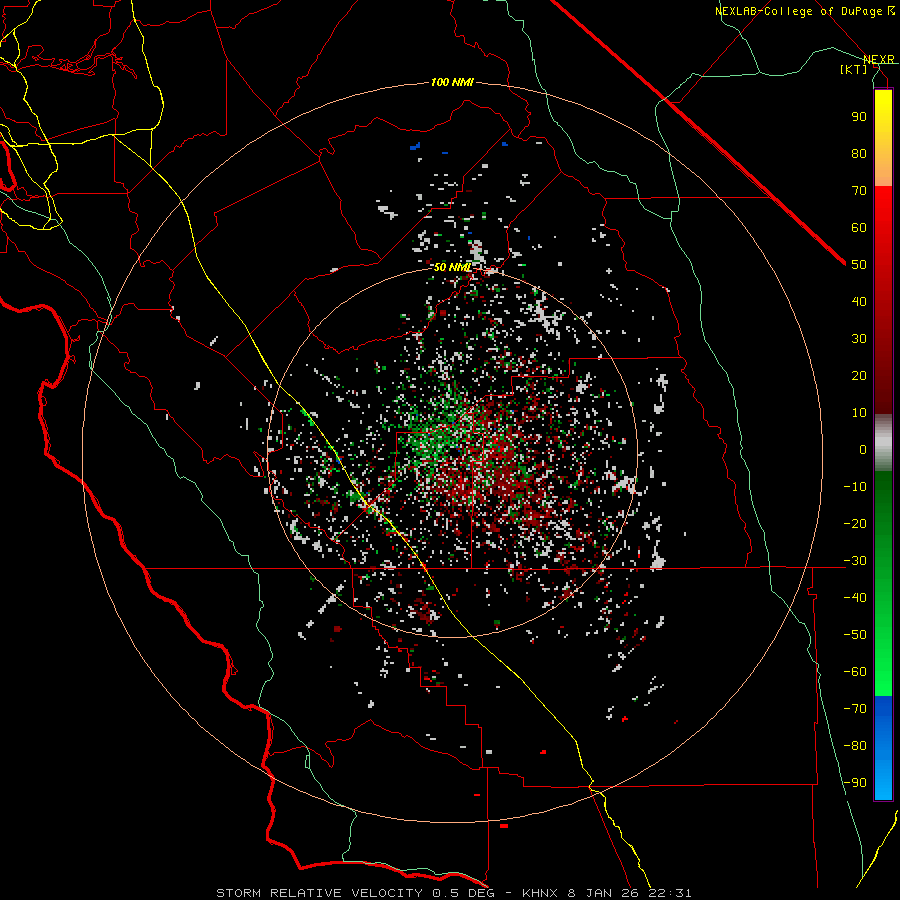Viewport: 900px width, 900px height.
Task: Click the STORM RELATIVE VELOCITY caption text
Action: coord(319,893)
